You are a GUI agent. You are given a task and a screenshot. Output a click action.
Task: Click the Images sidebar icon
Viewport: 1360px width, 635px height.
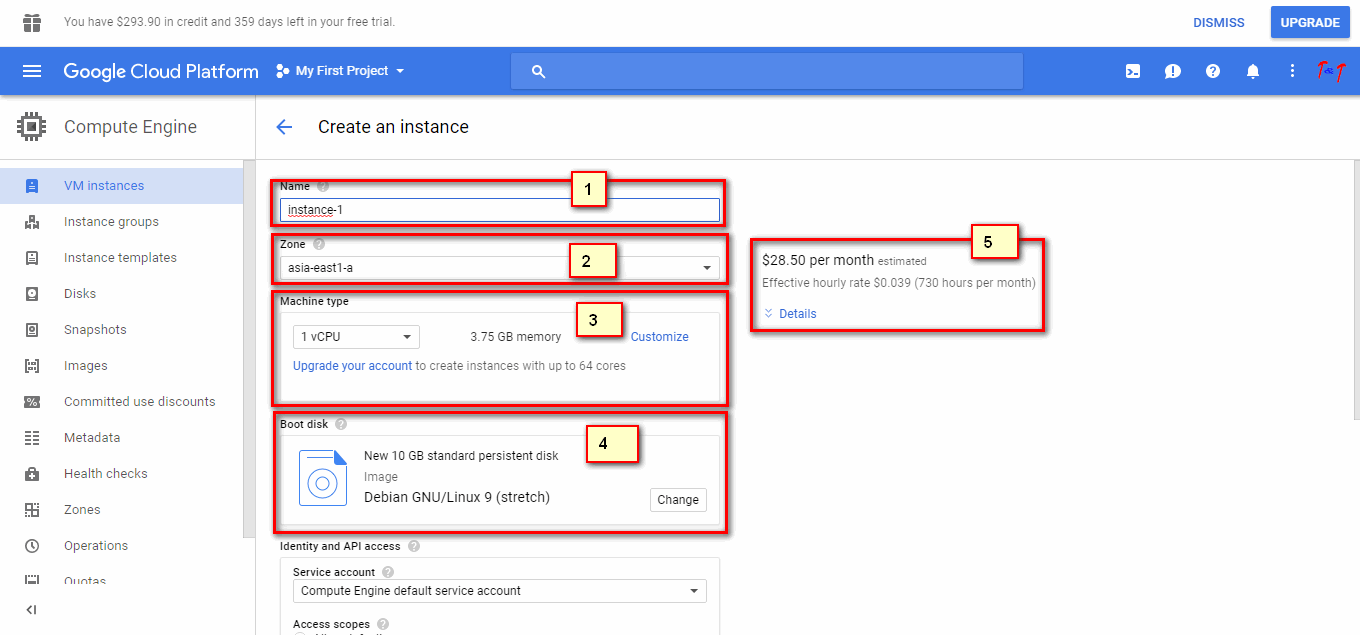[x=32, y=366]
